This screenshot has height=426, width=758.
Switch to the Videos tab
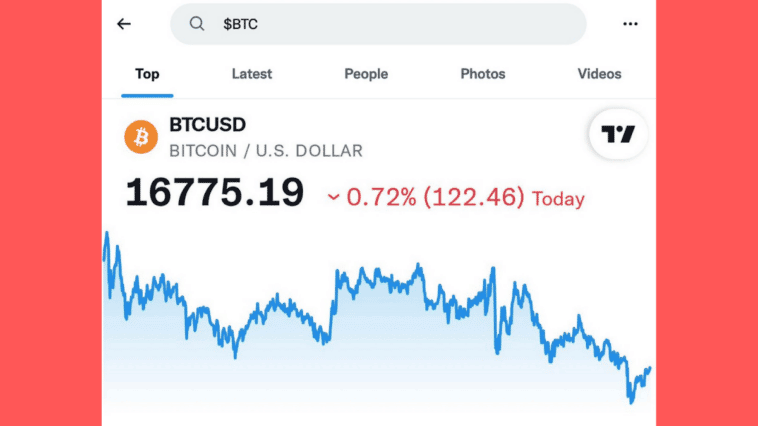tap(599, 74)
